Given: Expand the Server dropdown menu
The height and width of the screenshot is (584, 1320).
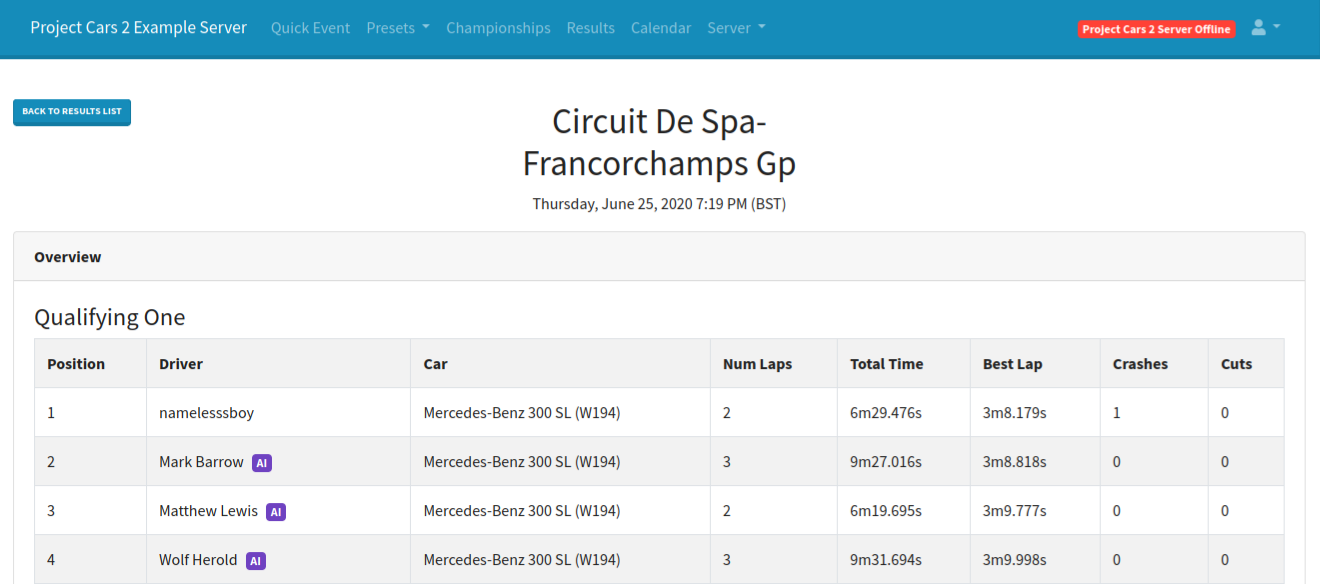Looking at the screenshot, I should [736, 28].
